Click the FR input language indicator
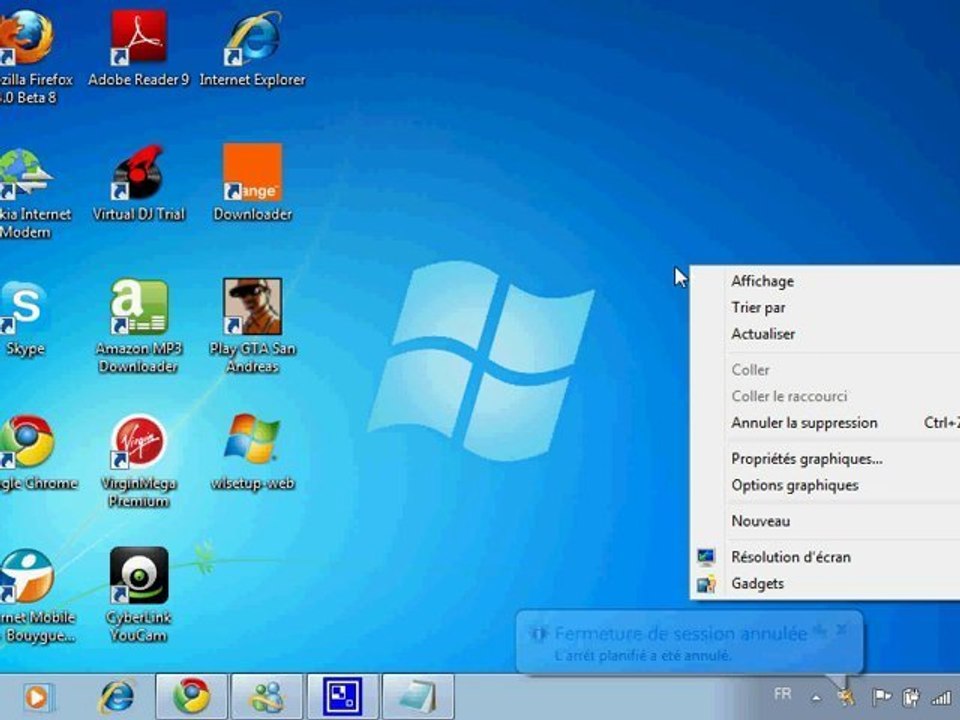The image size is (960, 720). pos(782,694)
